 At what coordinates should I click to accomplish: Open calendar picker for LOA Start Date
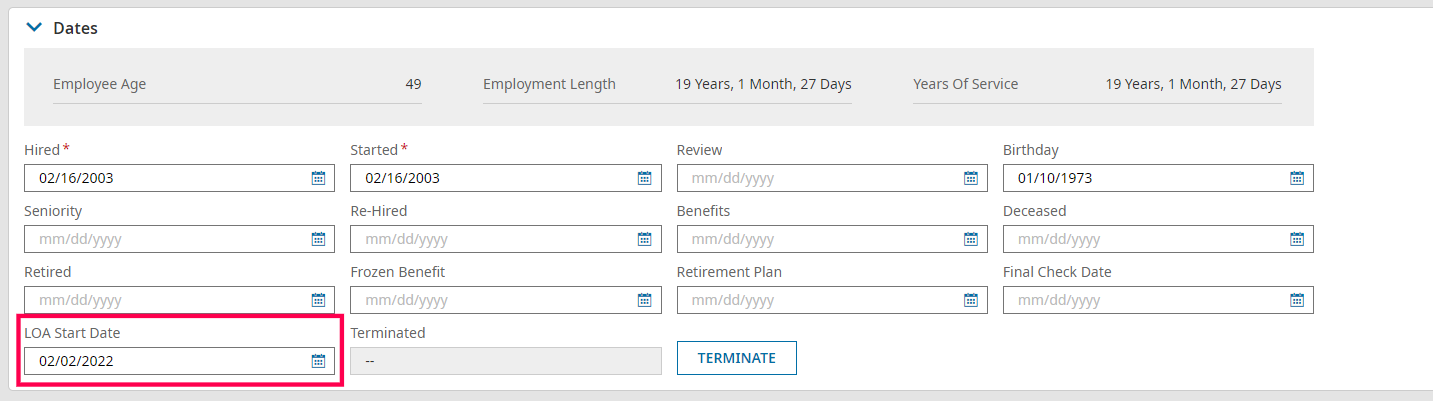tap(318, 361)
